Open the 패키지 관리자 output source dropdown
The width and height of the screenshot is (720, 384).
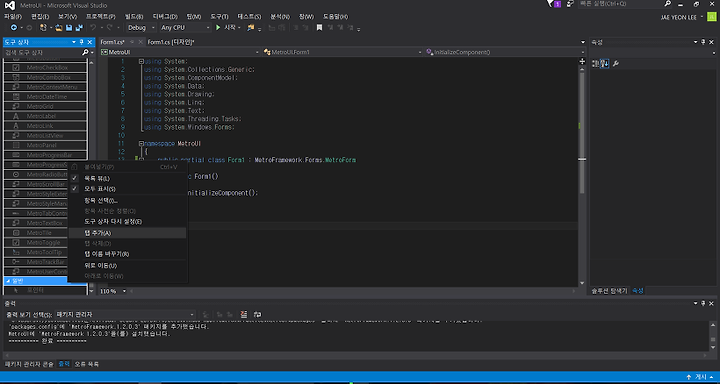(125, 315)
